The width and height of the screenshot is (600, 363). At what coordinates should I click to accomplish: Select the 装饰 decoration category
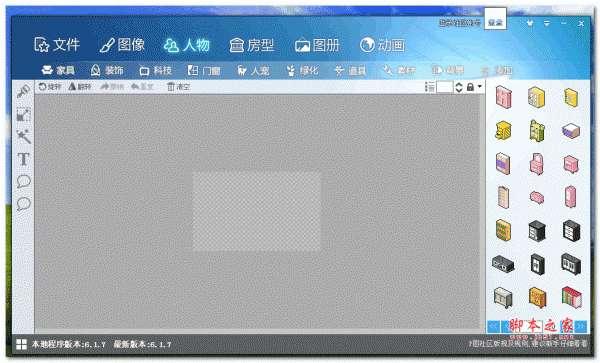point(107,70)
